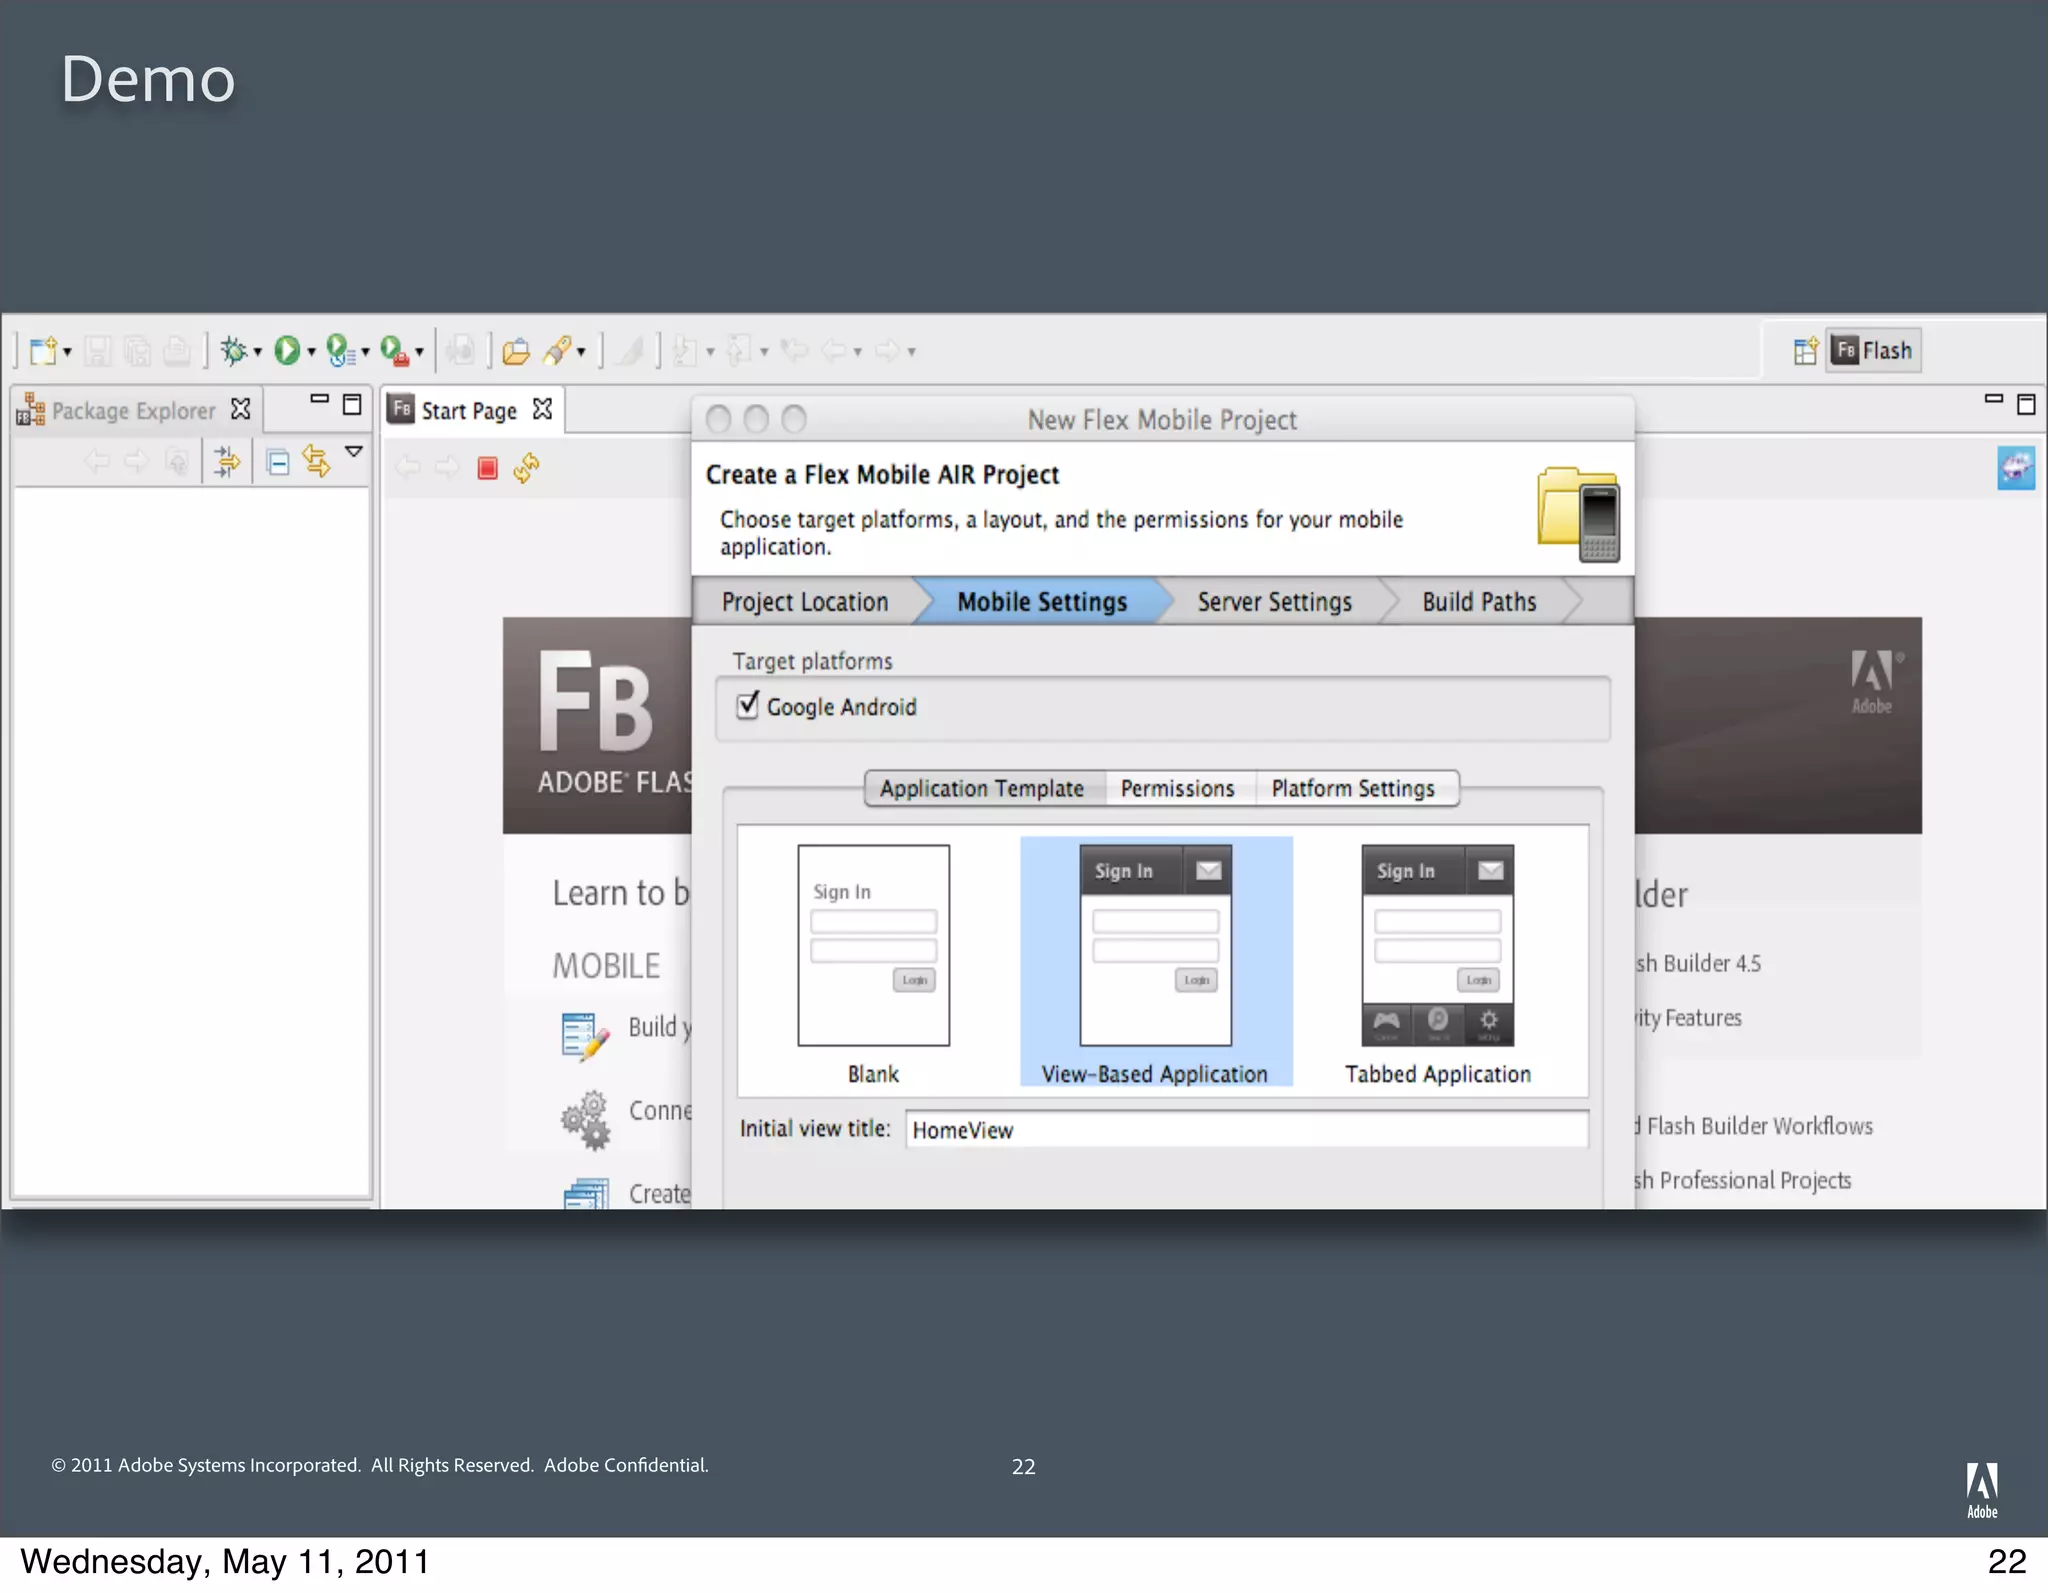The height and width of the screenshot is (1593, 2048).
Task: Open the Package Explorer view menu triangle
Action: [x=353, y=452]
